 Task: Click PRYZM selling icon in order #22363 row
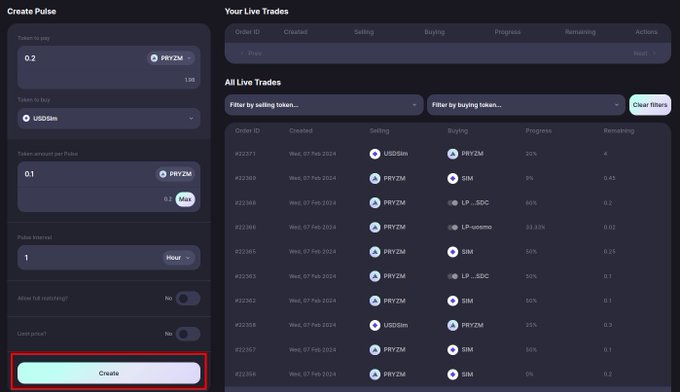(375, 276)
